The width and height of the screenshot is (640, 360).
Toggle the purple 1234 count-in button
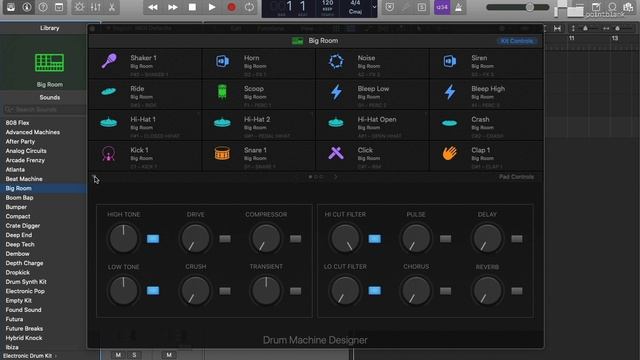pos(442,7)
